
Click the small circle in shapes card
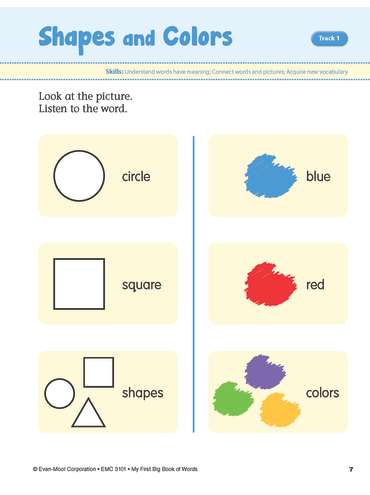click(60, 393)
